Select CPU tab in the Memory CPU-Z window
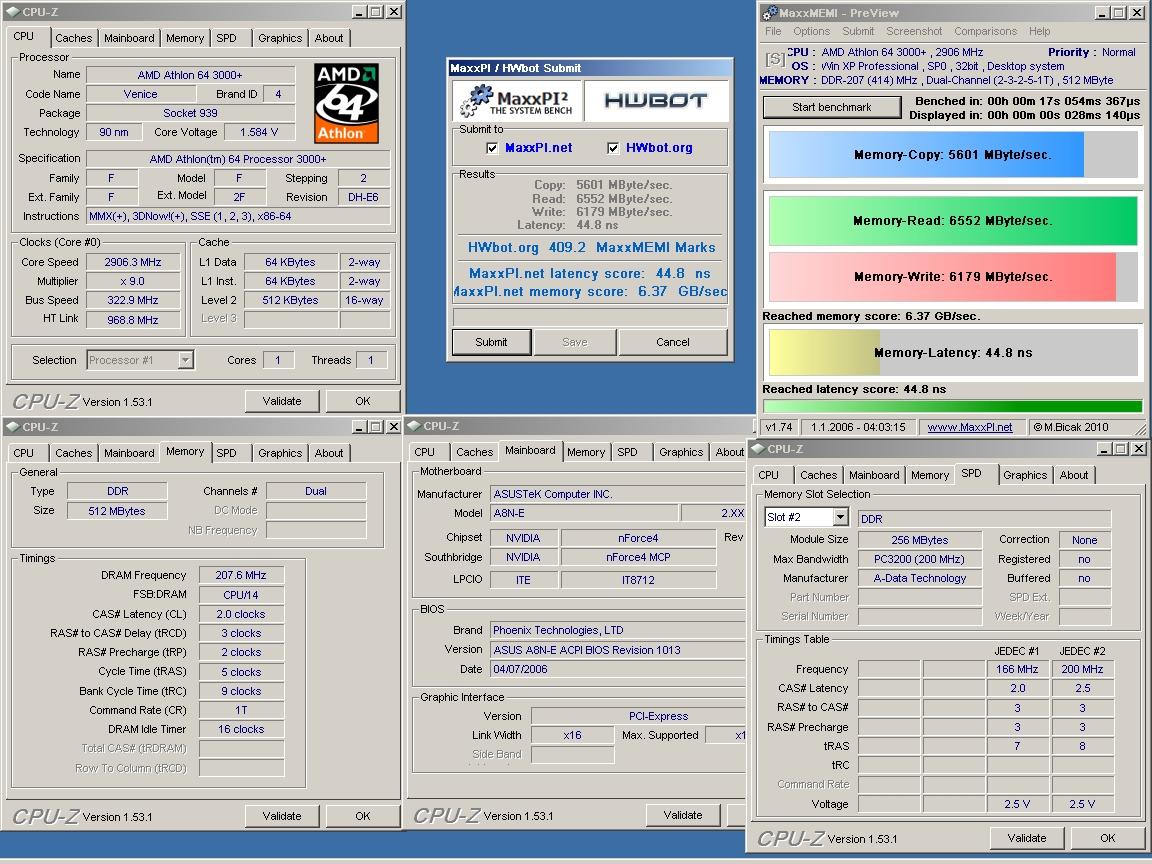 pos(24,453)
